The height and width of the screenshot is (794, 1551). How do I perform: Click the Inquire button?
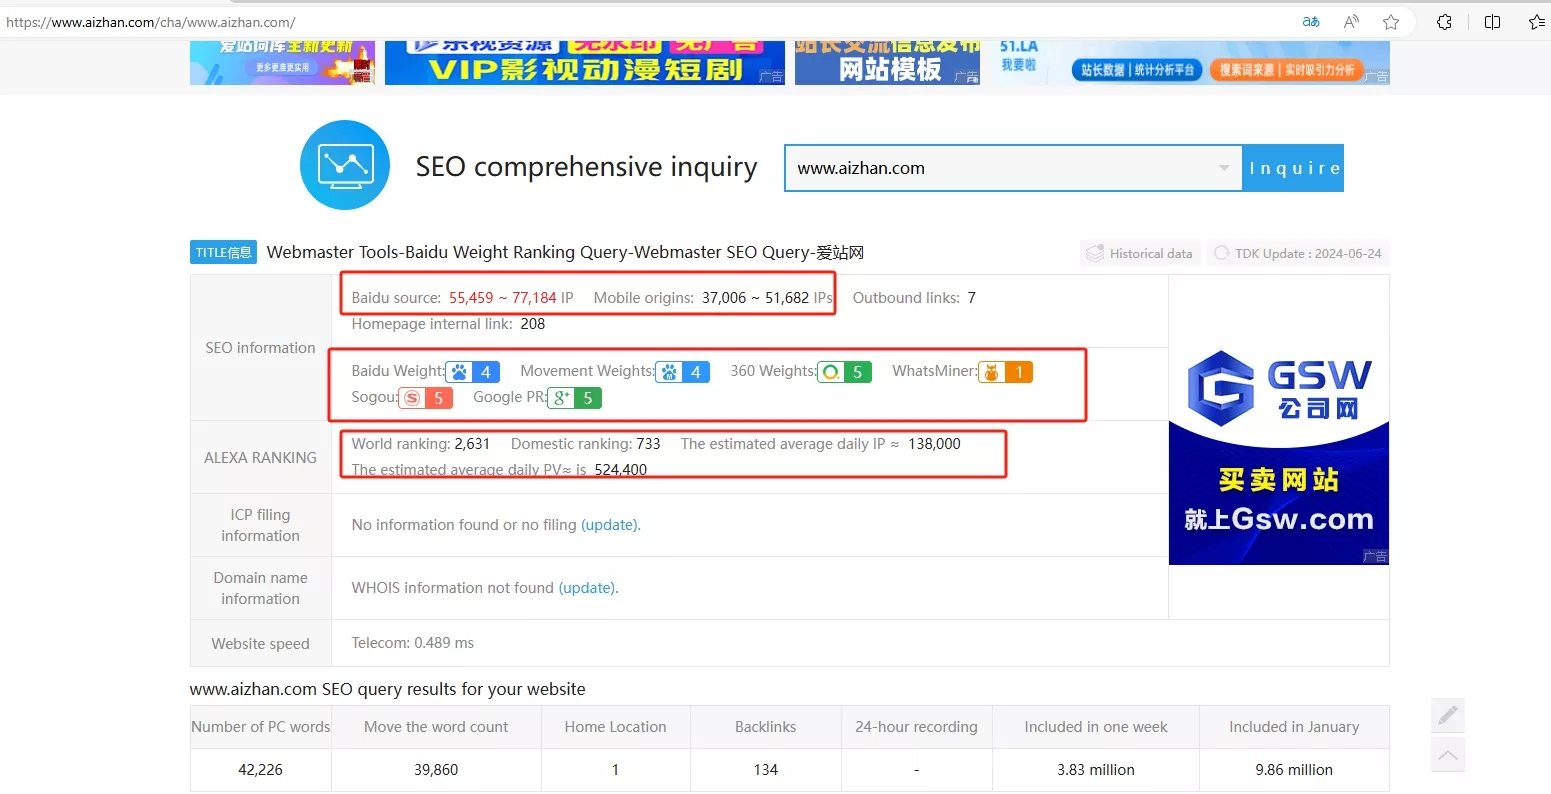pos(1293,168)
